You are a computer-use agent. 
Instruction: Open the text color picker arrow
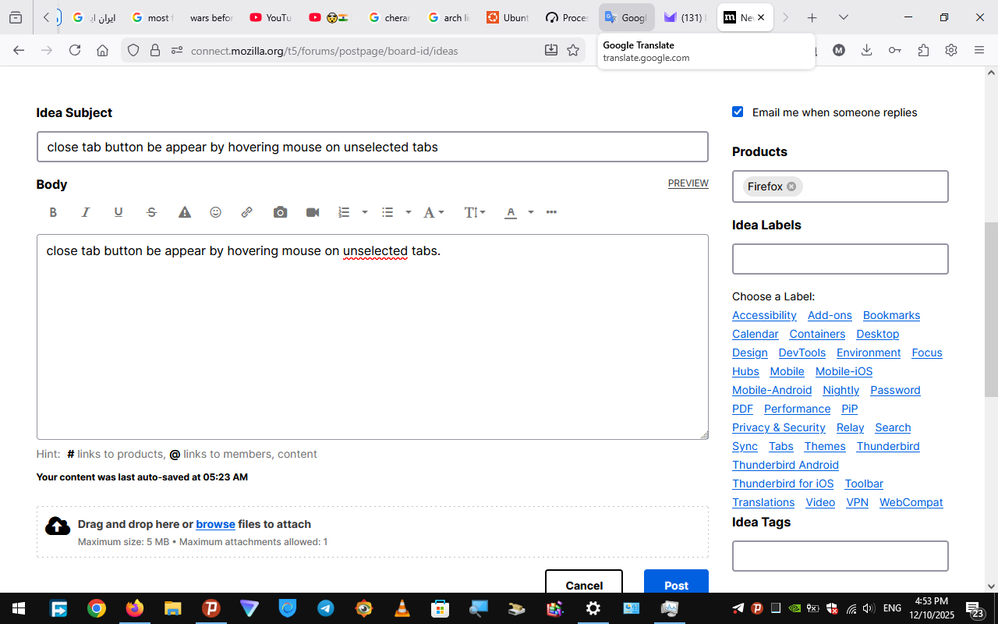tap(530, 212)
